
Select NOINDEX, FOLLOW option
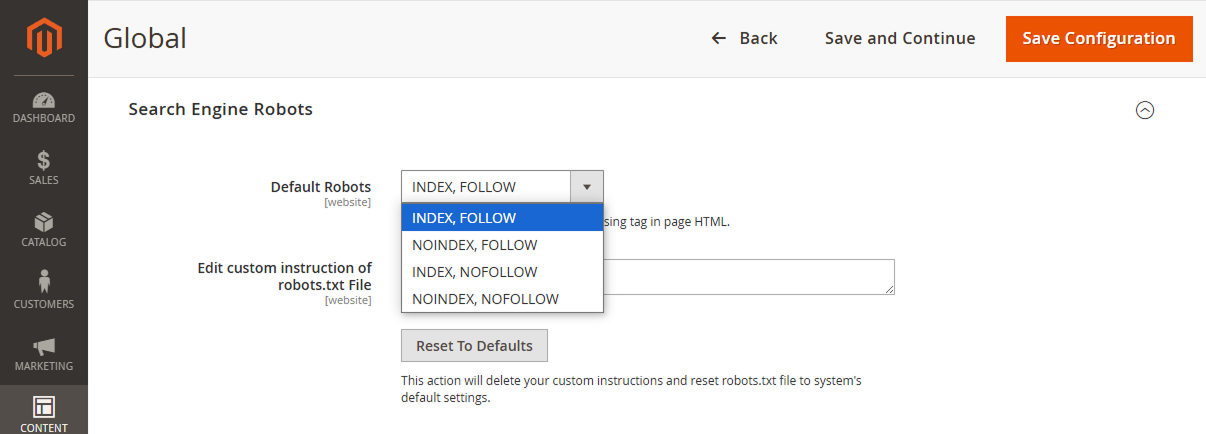pos(502,245)
